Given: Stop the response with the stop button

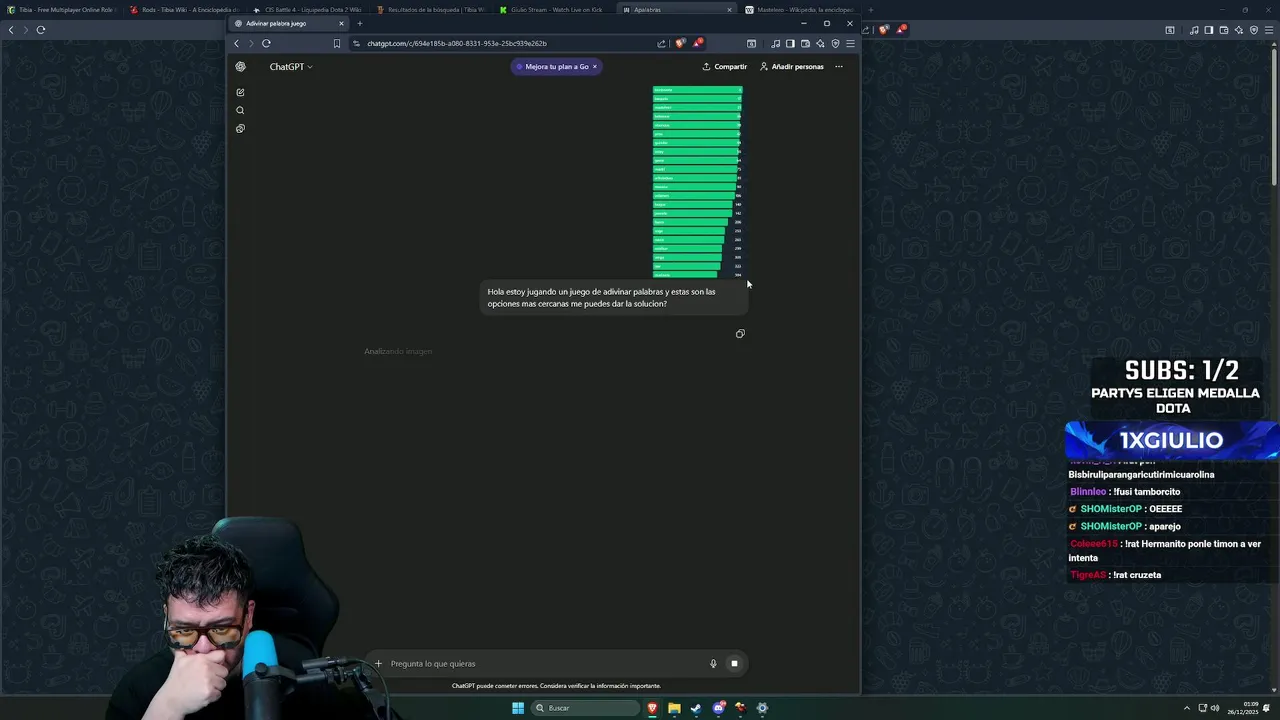Looking at the screenshot, I should tap(734, 664).
